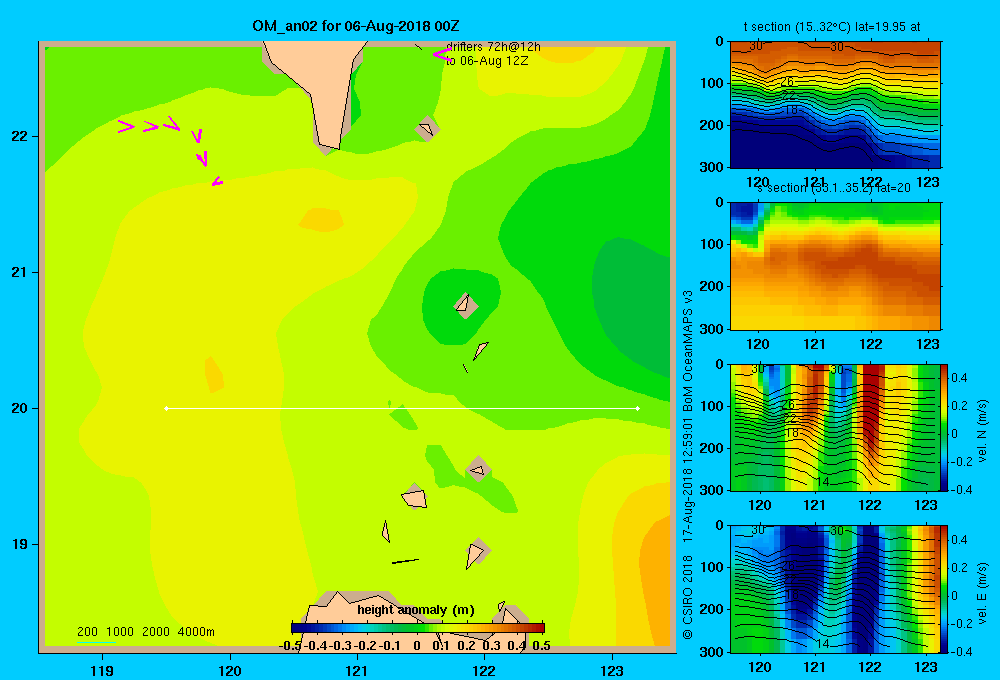1000x680 pixels.
Task: Click longitude label 121 under the main map
Action: point(357,670)
